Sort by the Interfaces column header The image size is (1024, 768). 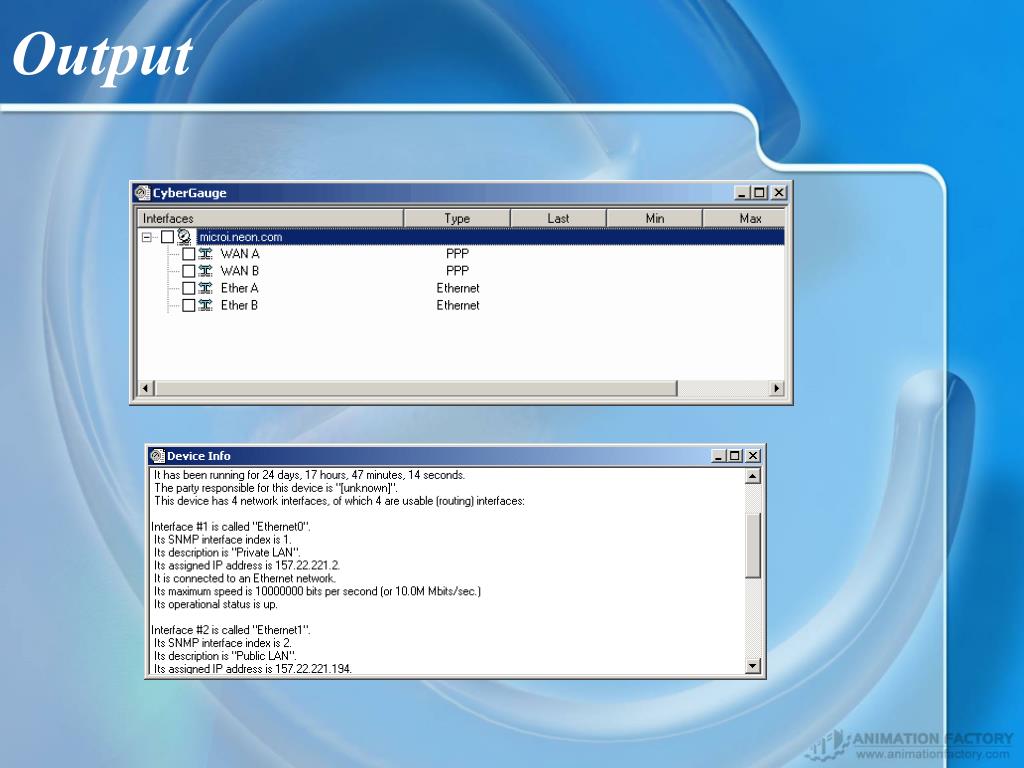(x=270, y=218)
